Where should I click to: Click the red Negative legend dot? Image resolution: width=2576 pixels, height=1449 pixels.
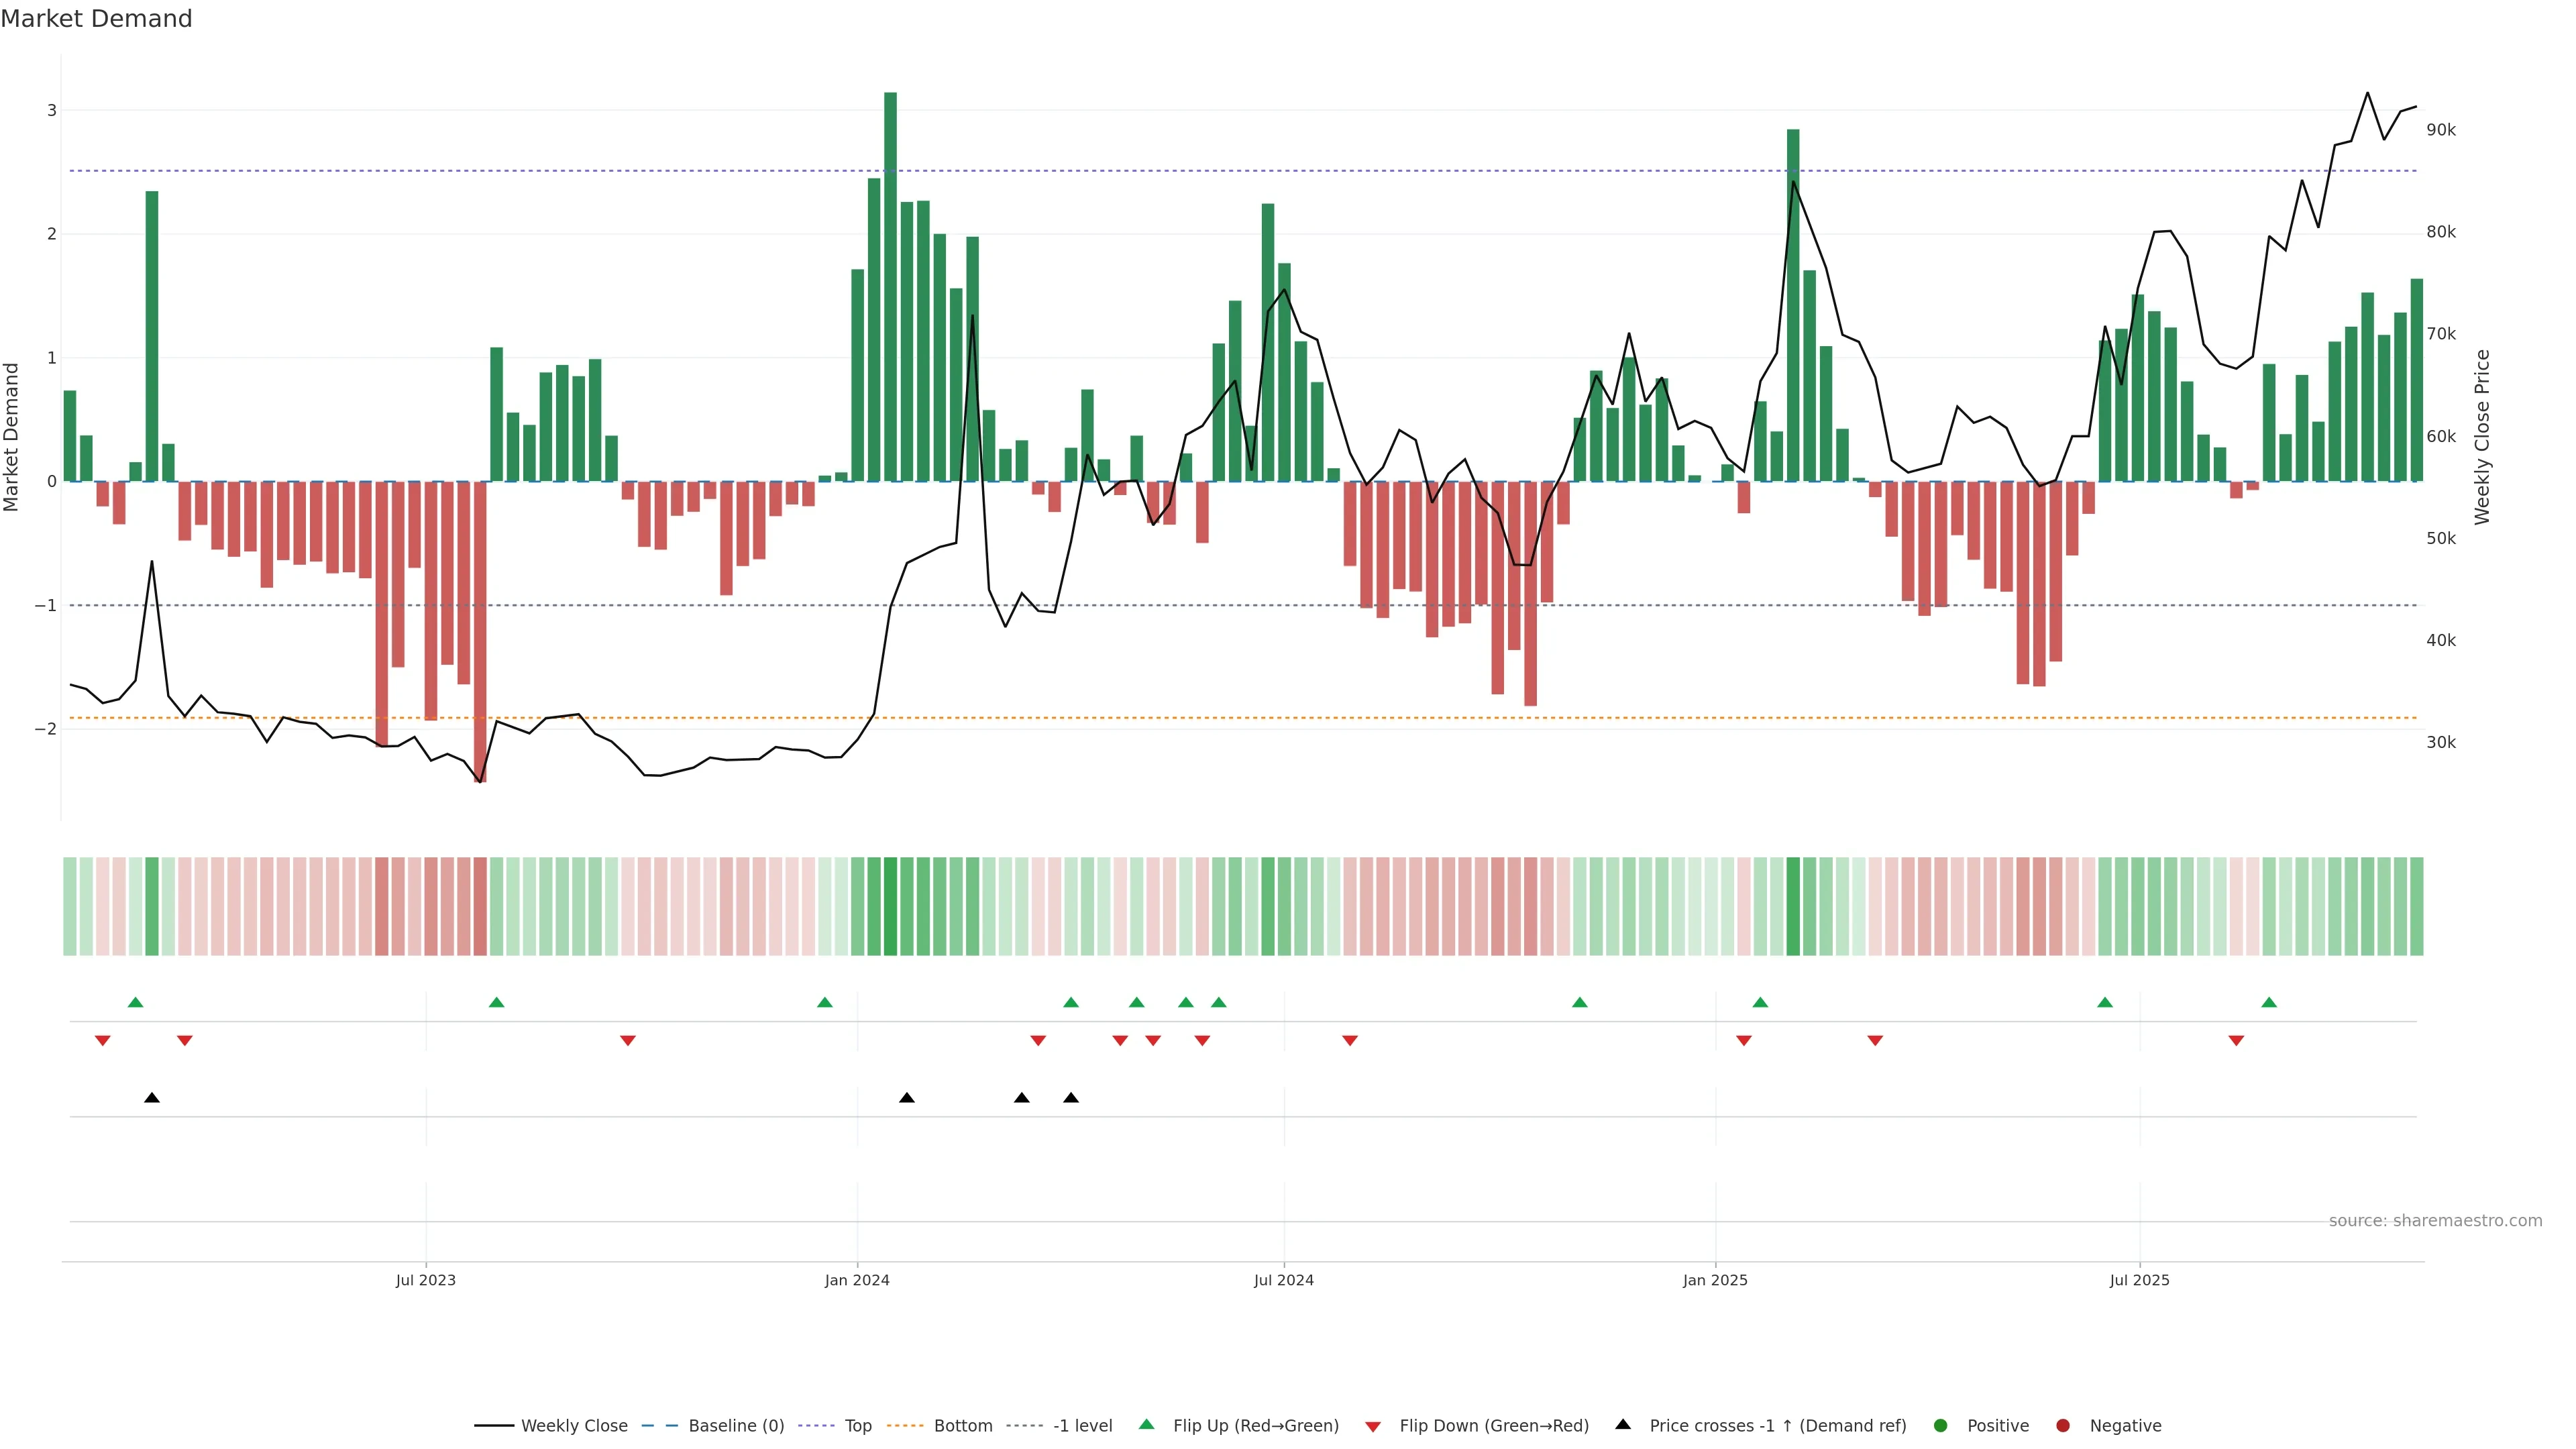(2063, 1426)
